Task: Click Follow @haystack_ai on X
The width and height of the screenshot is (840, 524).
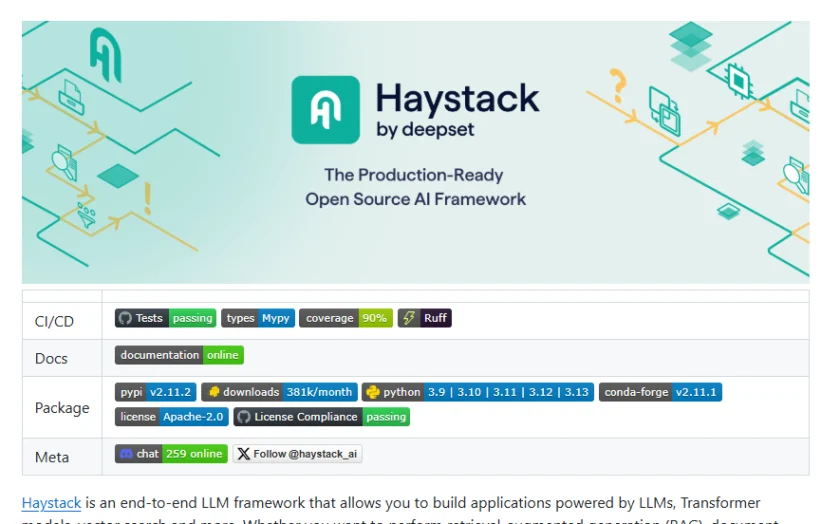Action: [297, 454]
